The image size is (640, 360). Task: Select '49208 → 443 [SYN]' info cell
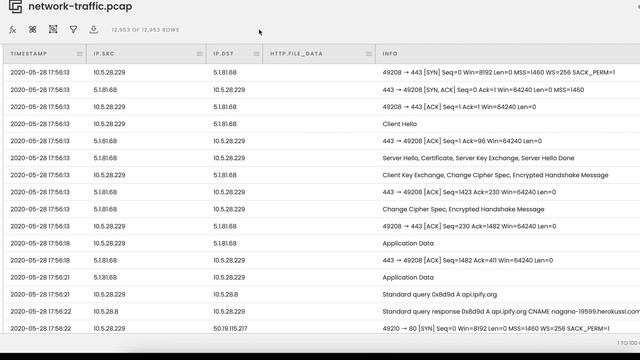pos(499,73)
